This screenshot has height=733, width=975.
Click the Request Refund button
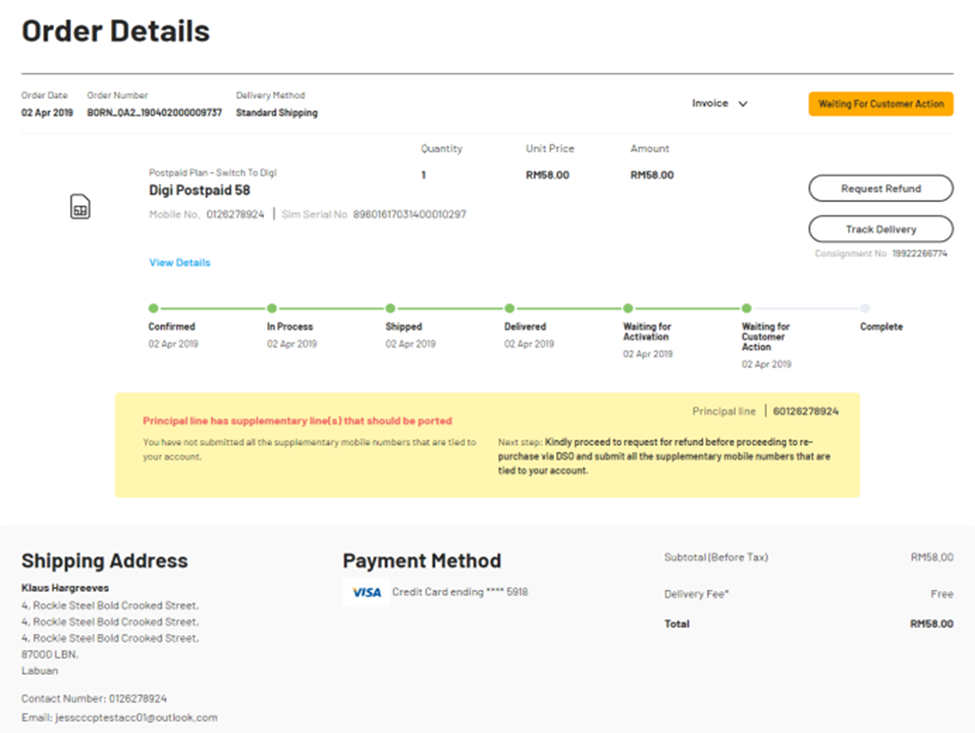[x=880, y=188]
